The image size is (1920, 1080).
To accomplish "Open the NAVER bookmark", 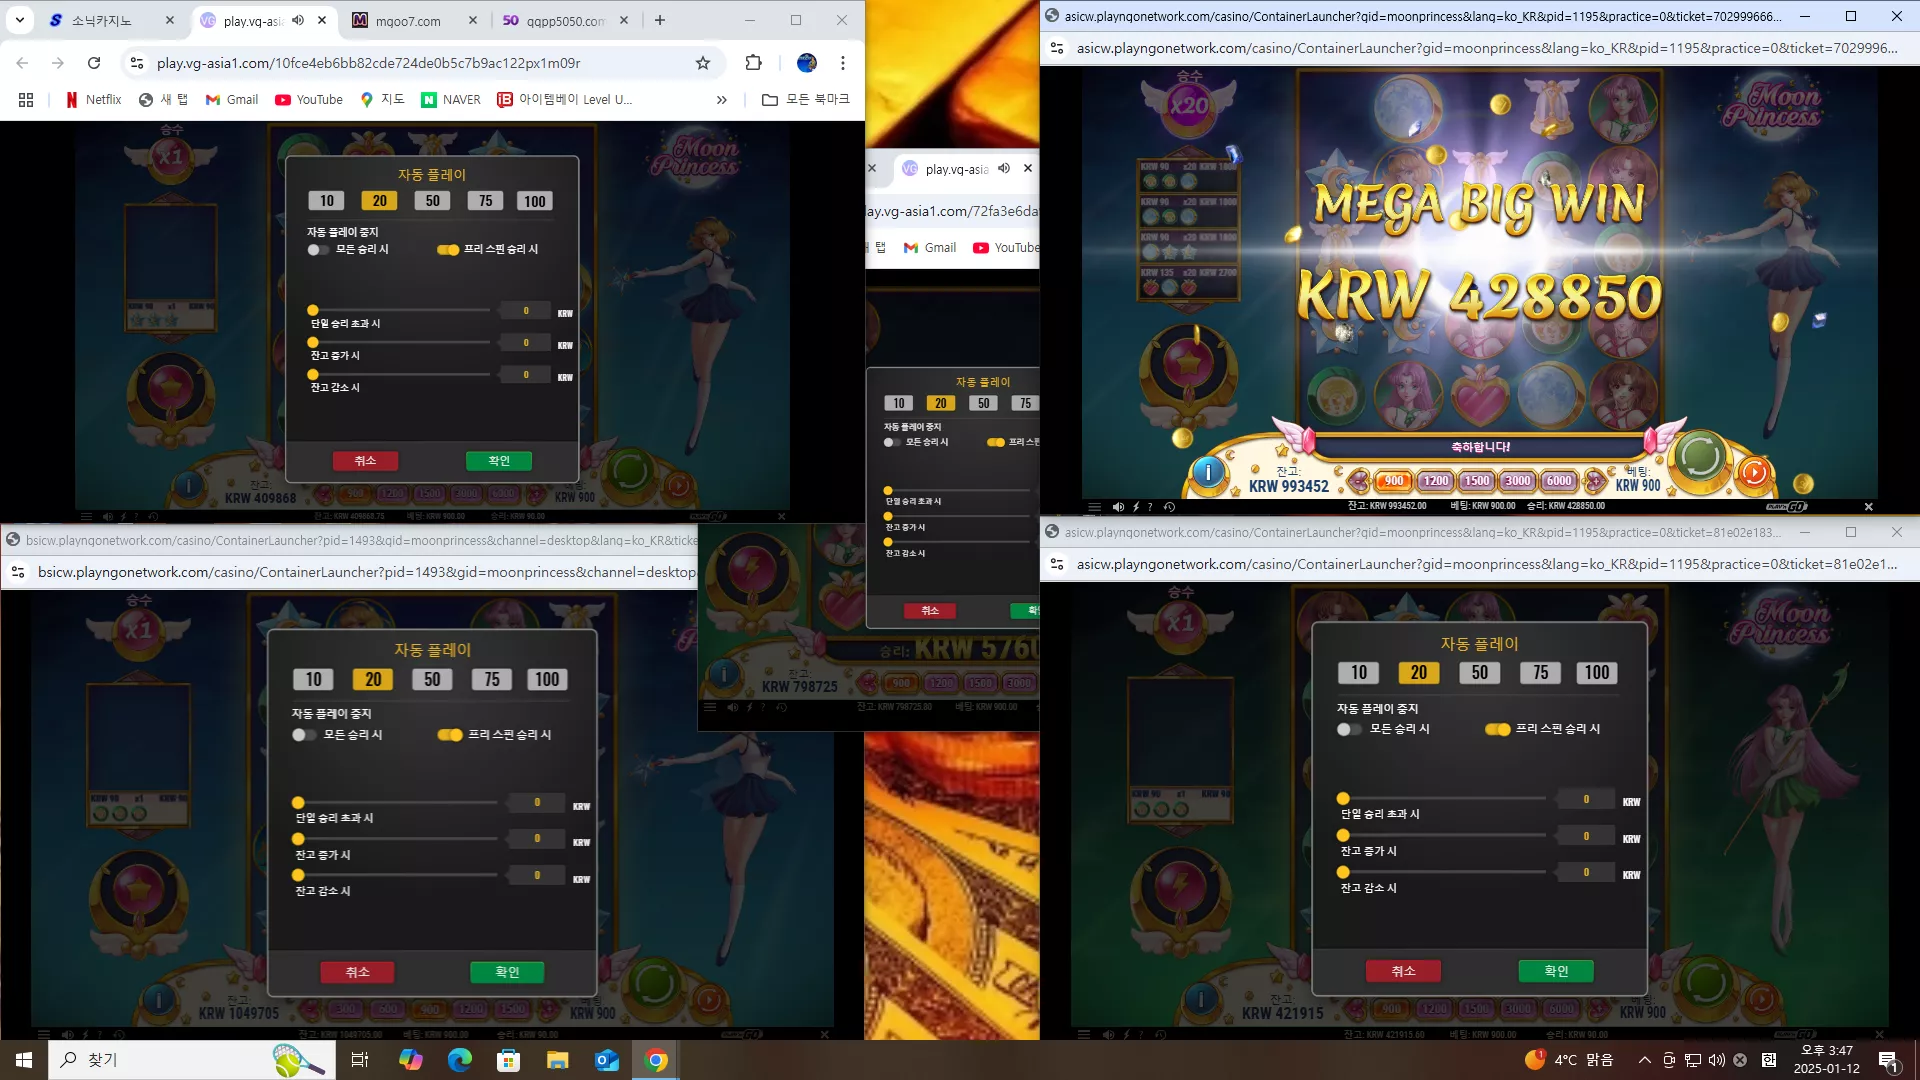I will (x=451, y=100).
